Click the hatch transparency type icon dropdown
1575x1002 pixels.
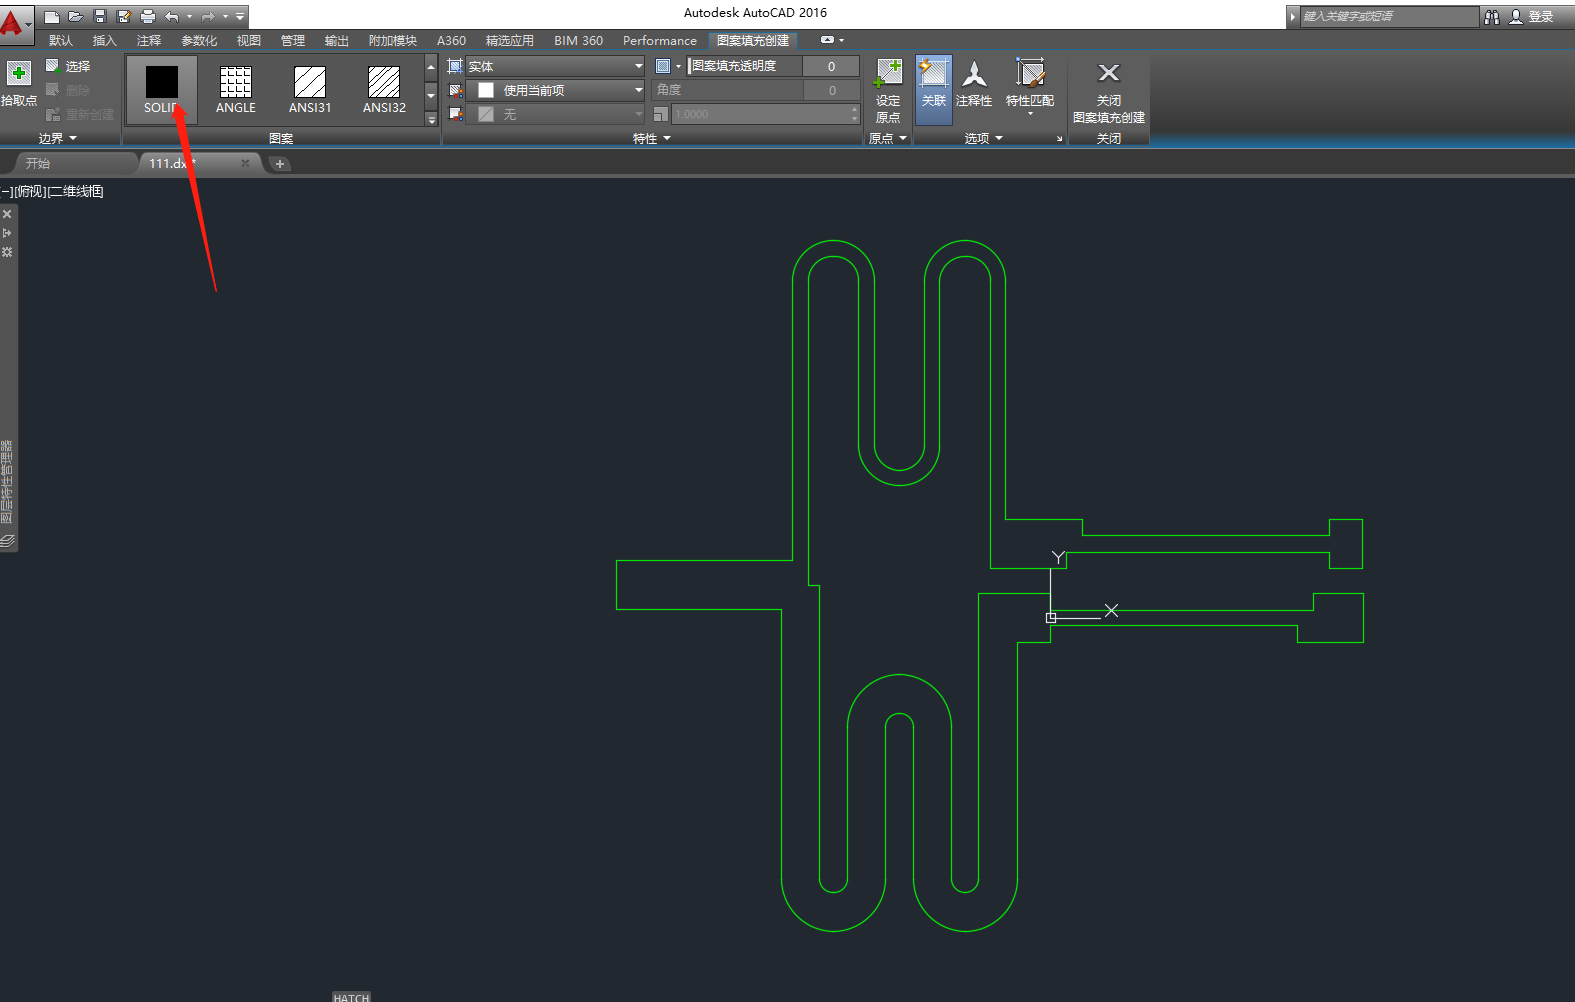pyautogui.click(x=668, y=66)
